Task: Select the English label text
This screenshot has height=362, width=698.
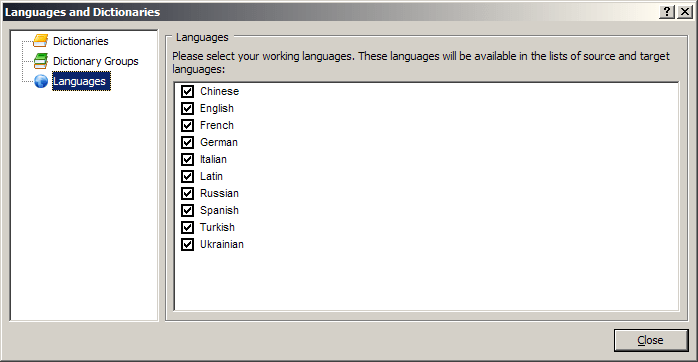Action: tap(217, 108)
